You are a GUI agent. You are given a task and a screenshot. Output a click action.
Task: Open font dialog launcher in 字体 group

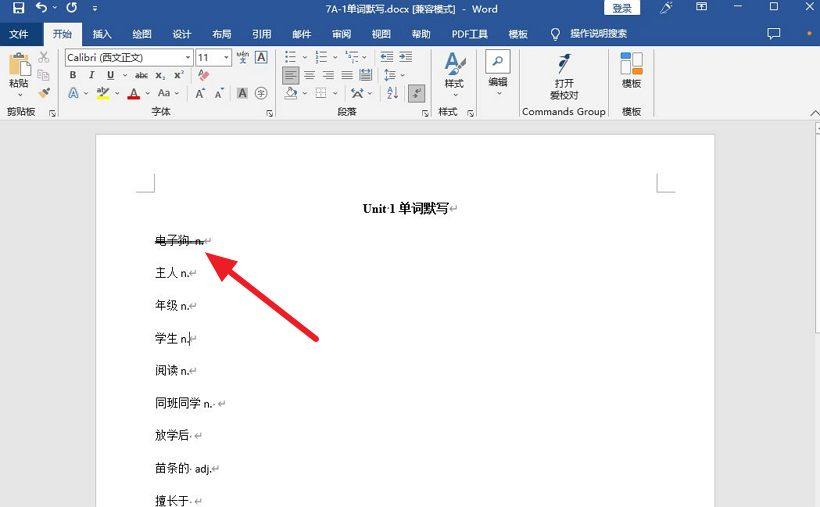click(270, 112)
